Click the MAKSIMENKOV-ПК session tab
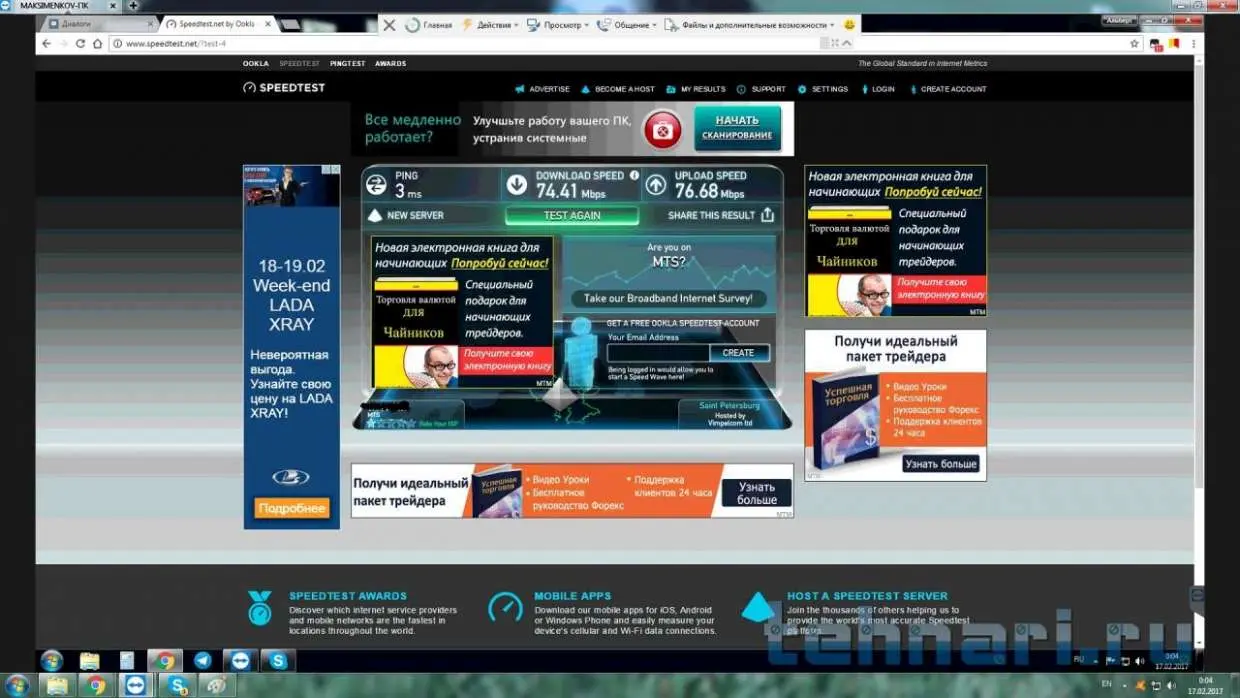Viewport: 1240px width, 698px height. click(60, 6)
